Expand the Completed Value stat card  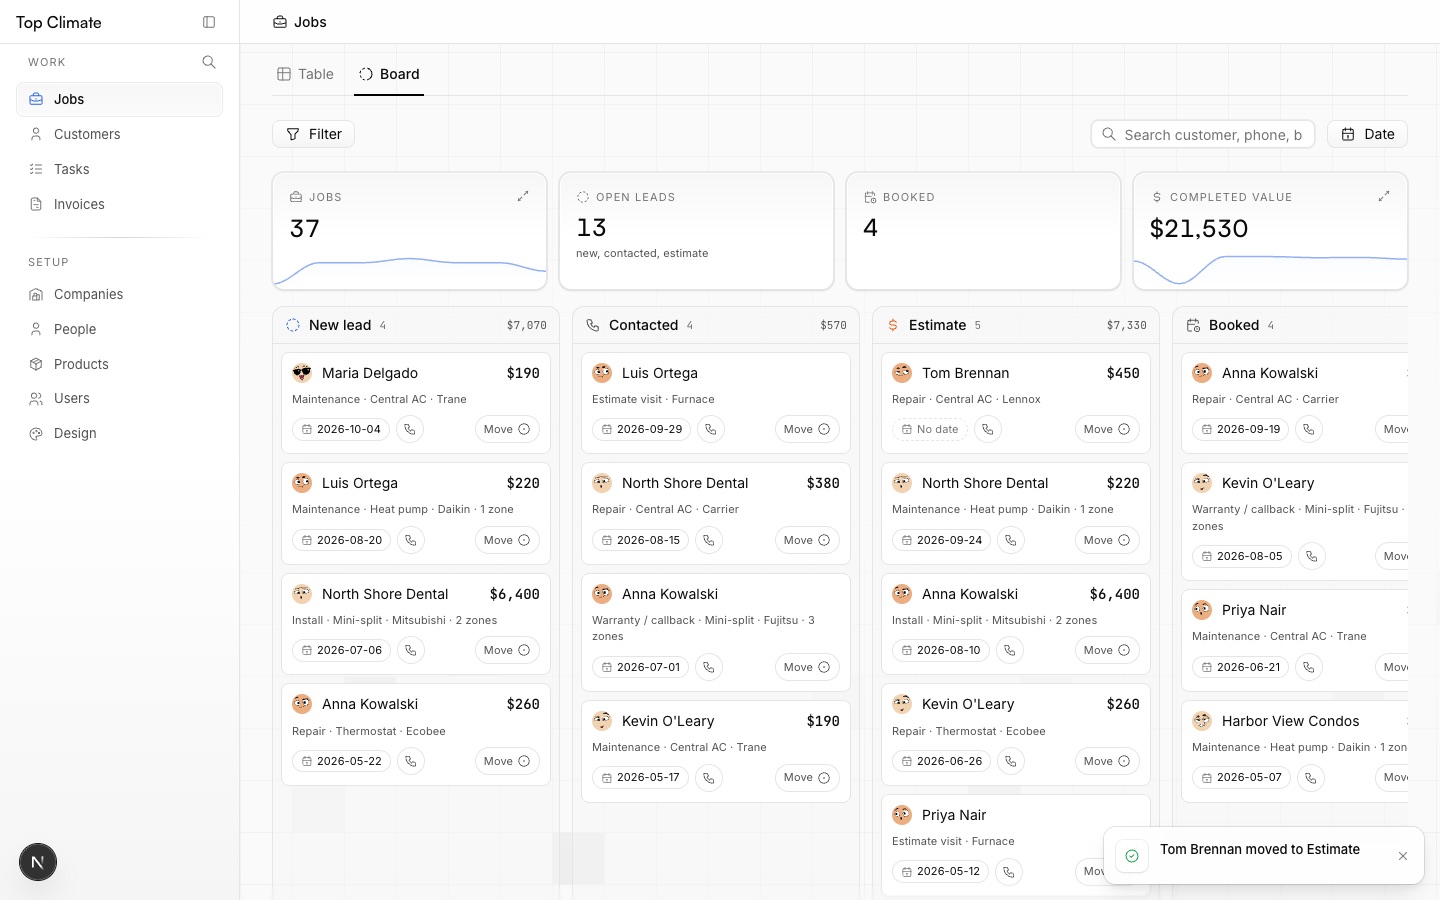coord(1384,196)
